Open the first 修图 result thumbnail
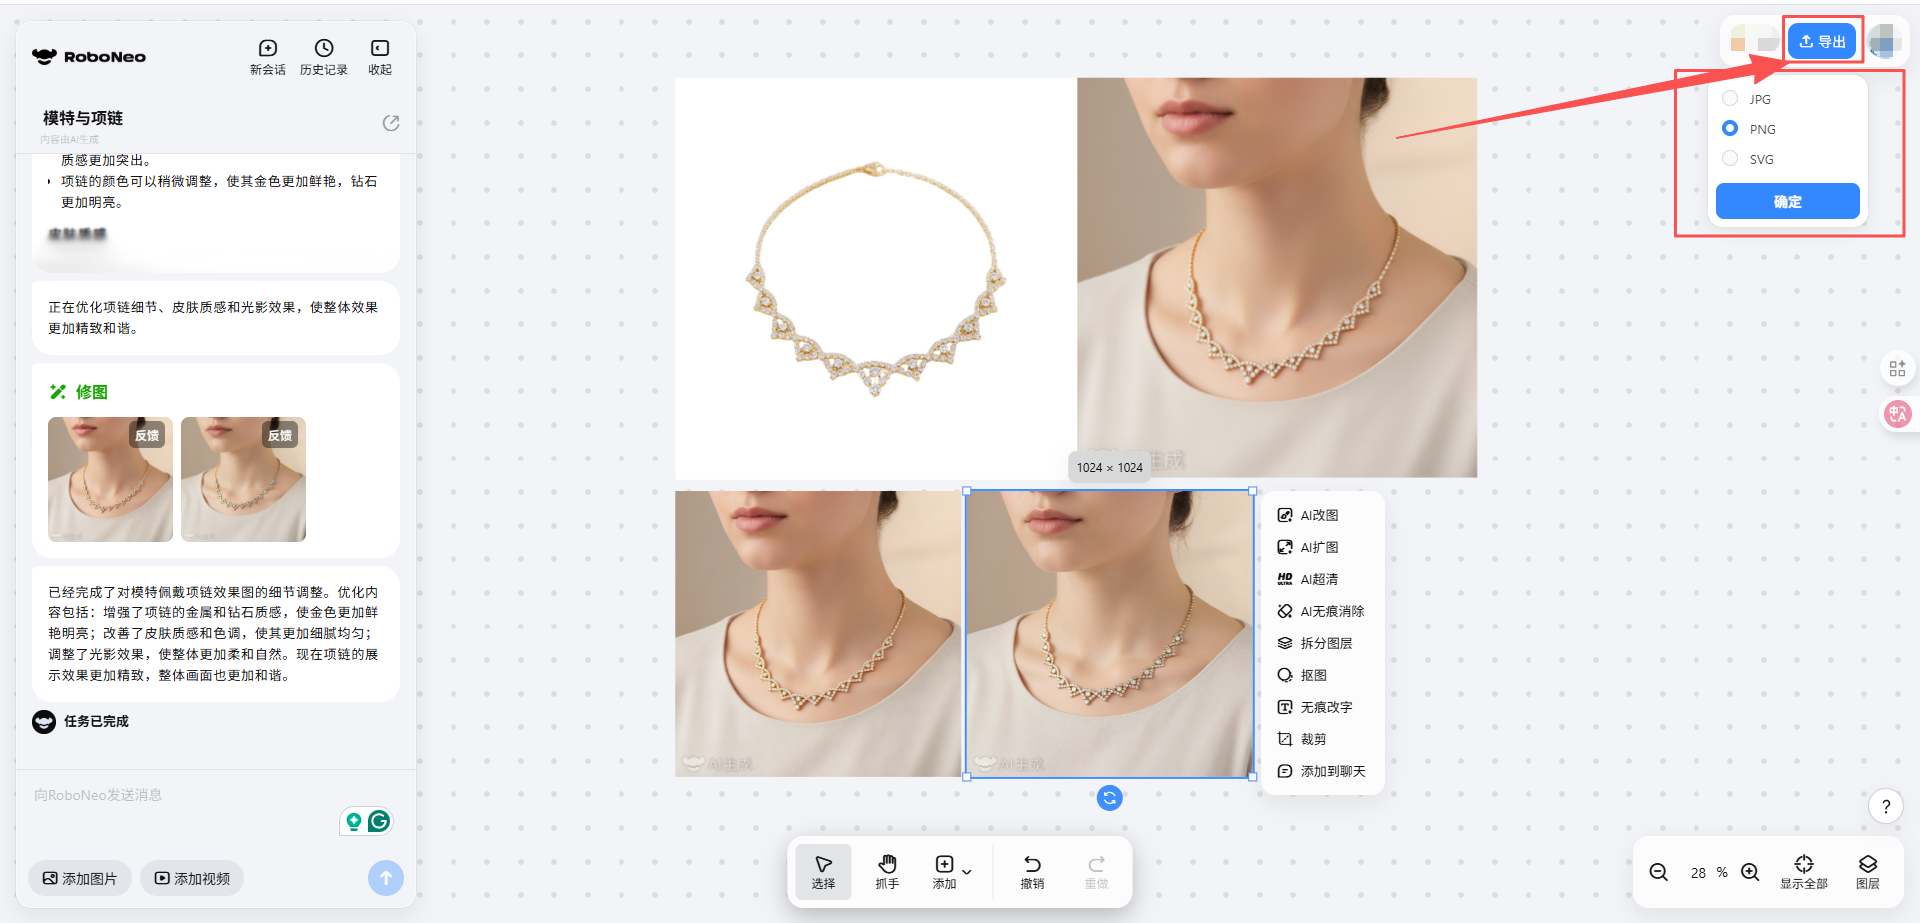The image size is (1920, 923). [x=110, y=480]
